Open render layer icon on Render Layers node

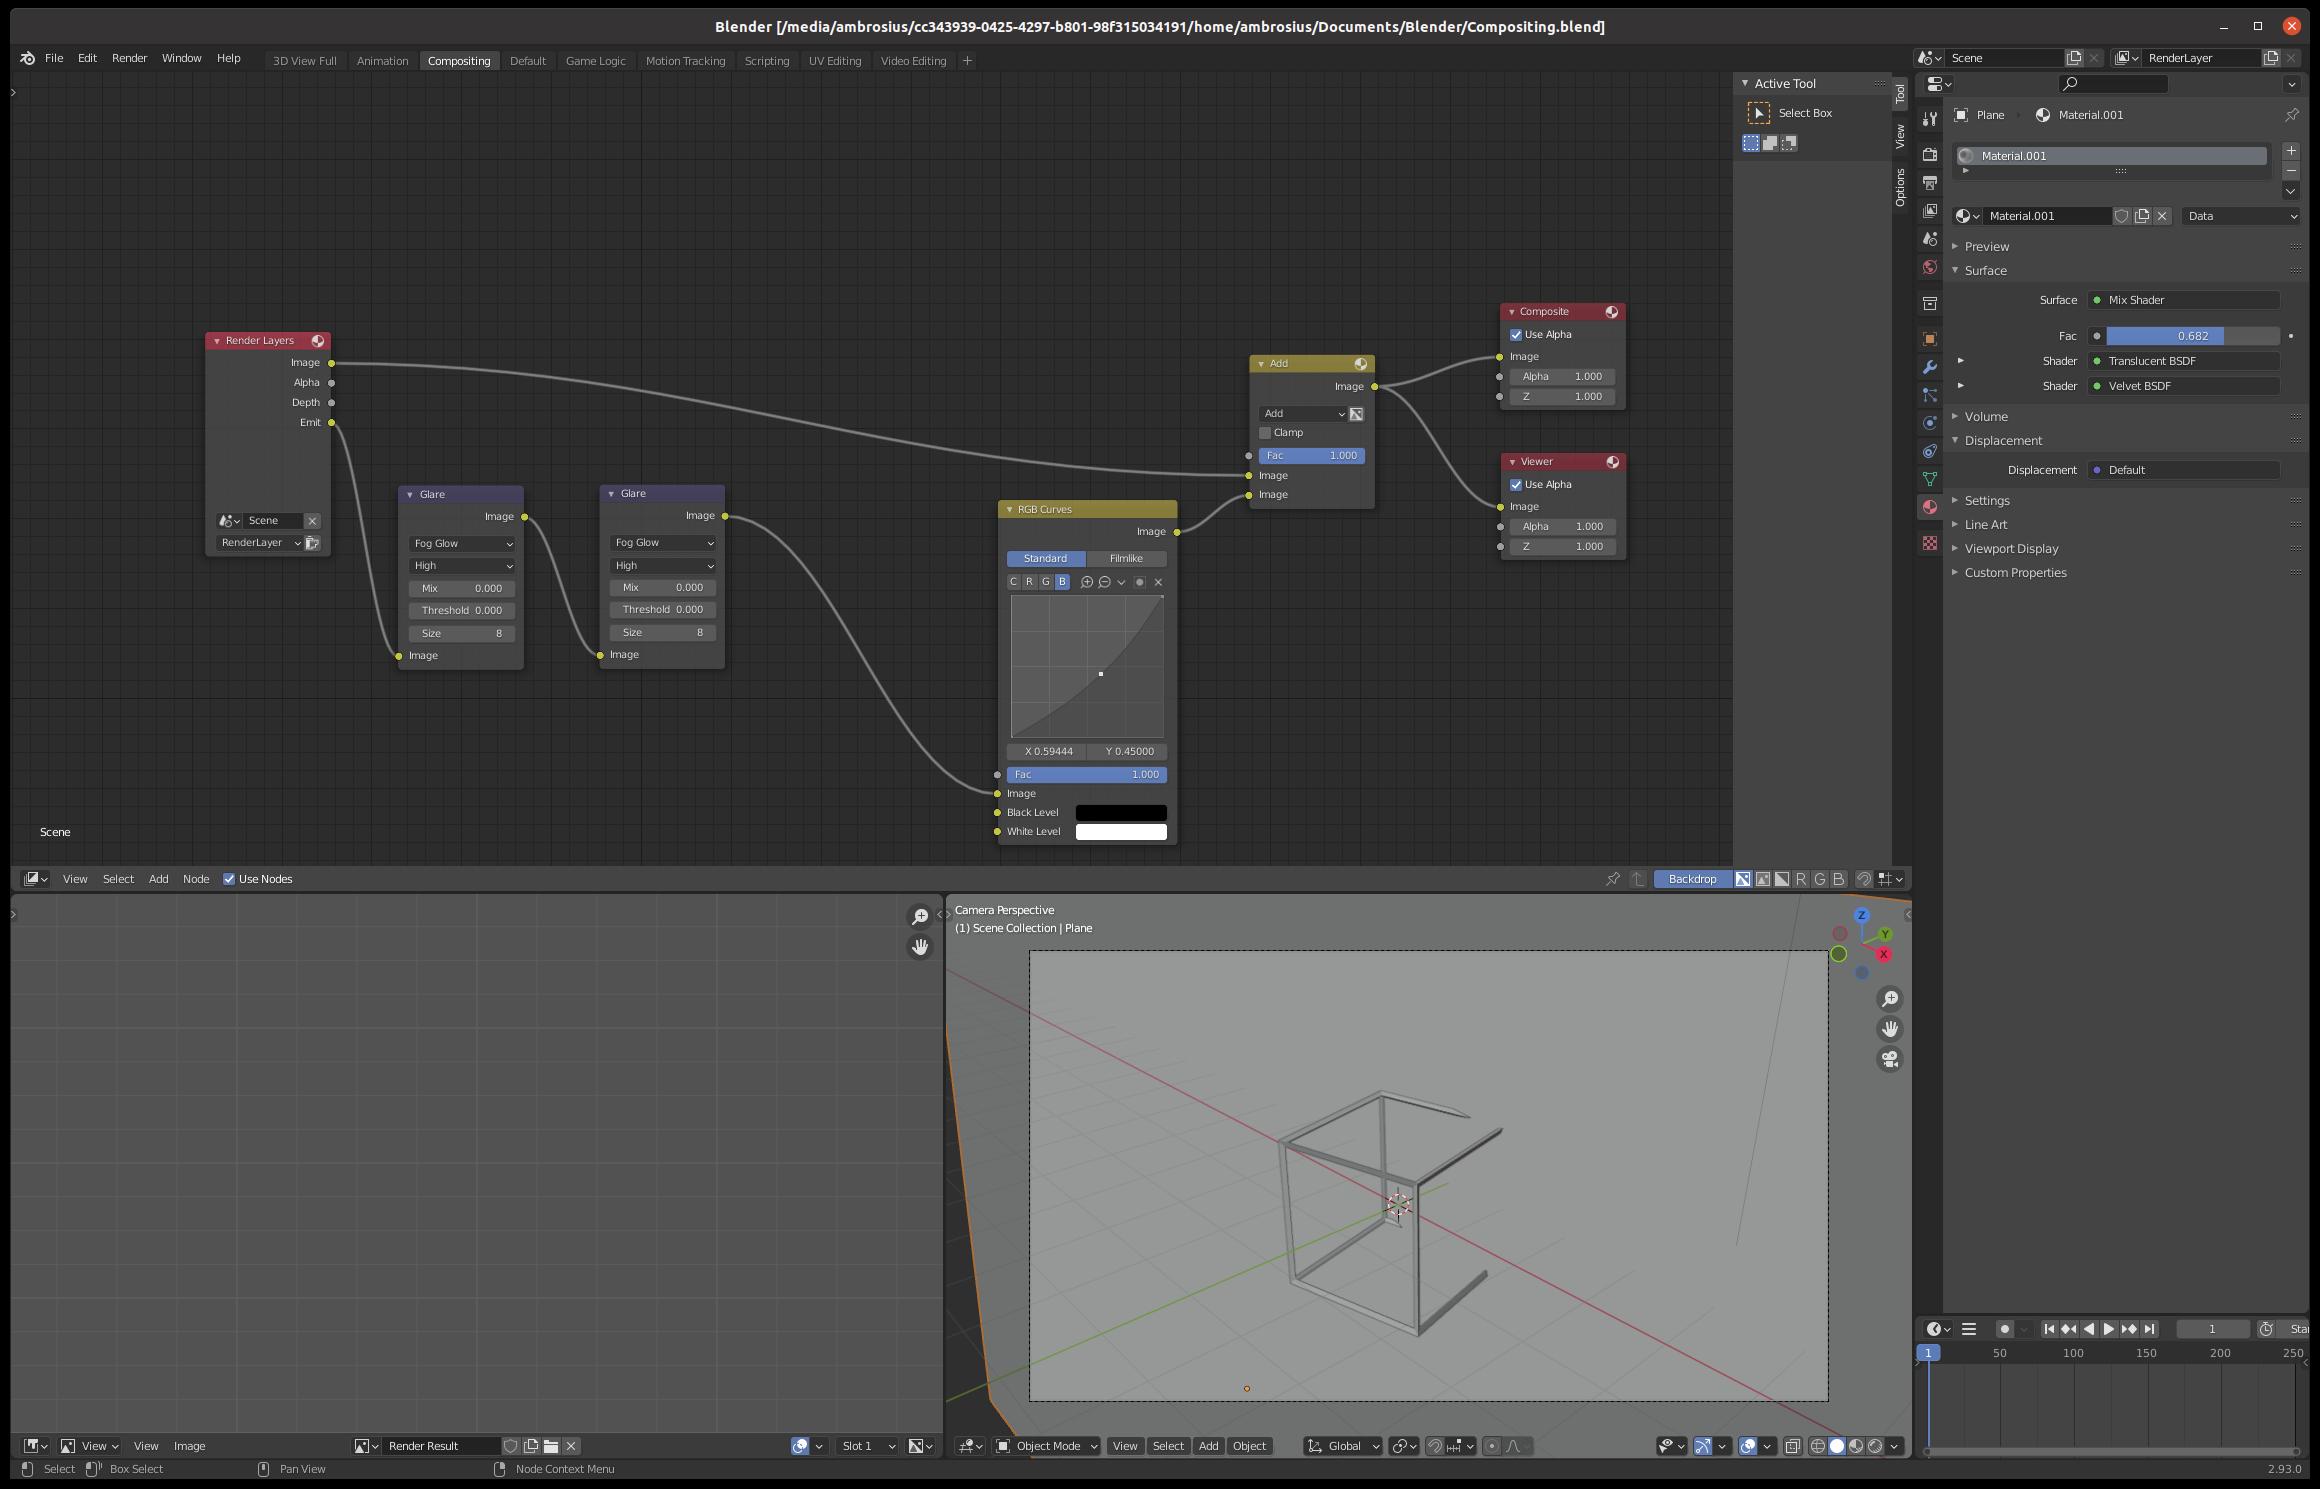pyautogui.click(x=312, y=543)
